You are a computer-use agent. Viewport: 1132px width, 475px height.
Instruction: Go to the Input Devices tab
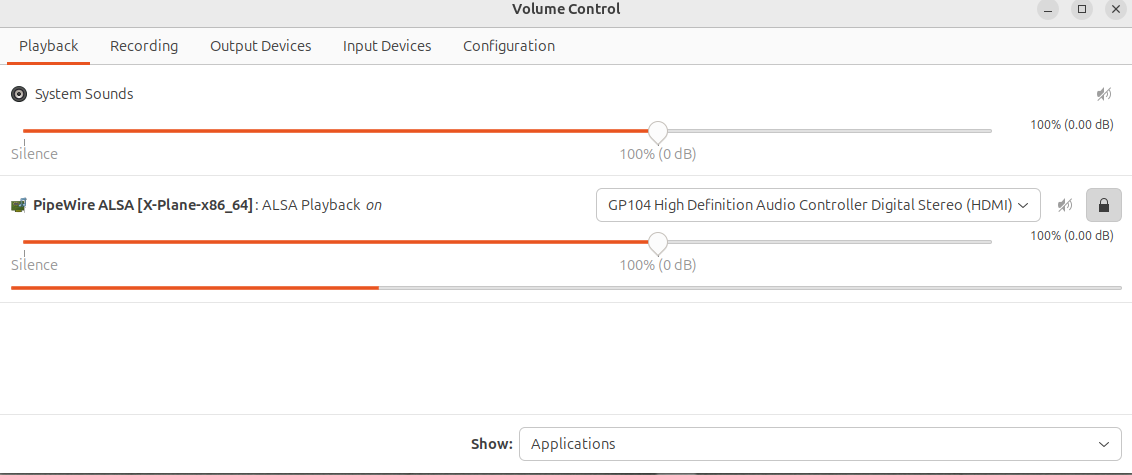point(387,46)
